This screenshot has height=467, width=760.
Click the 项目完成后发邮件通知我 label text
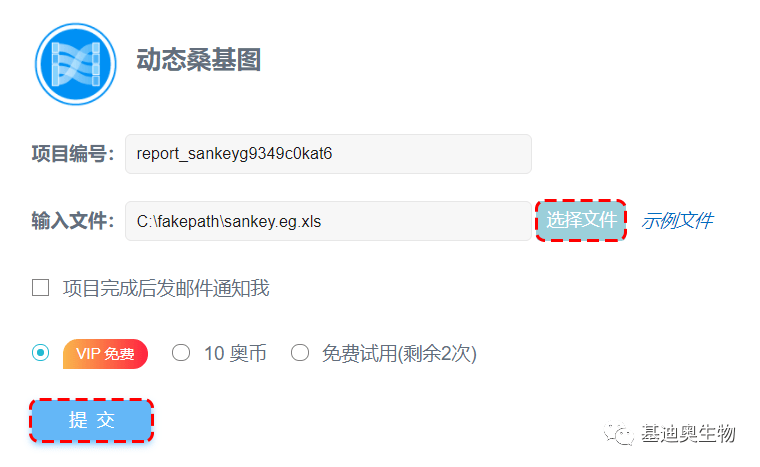pos(166,288)
